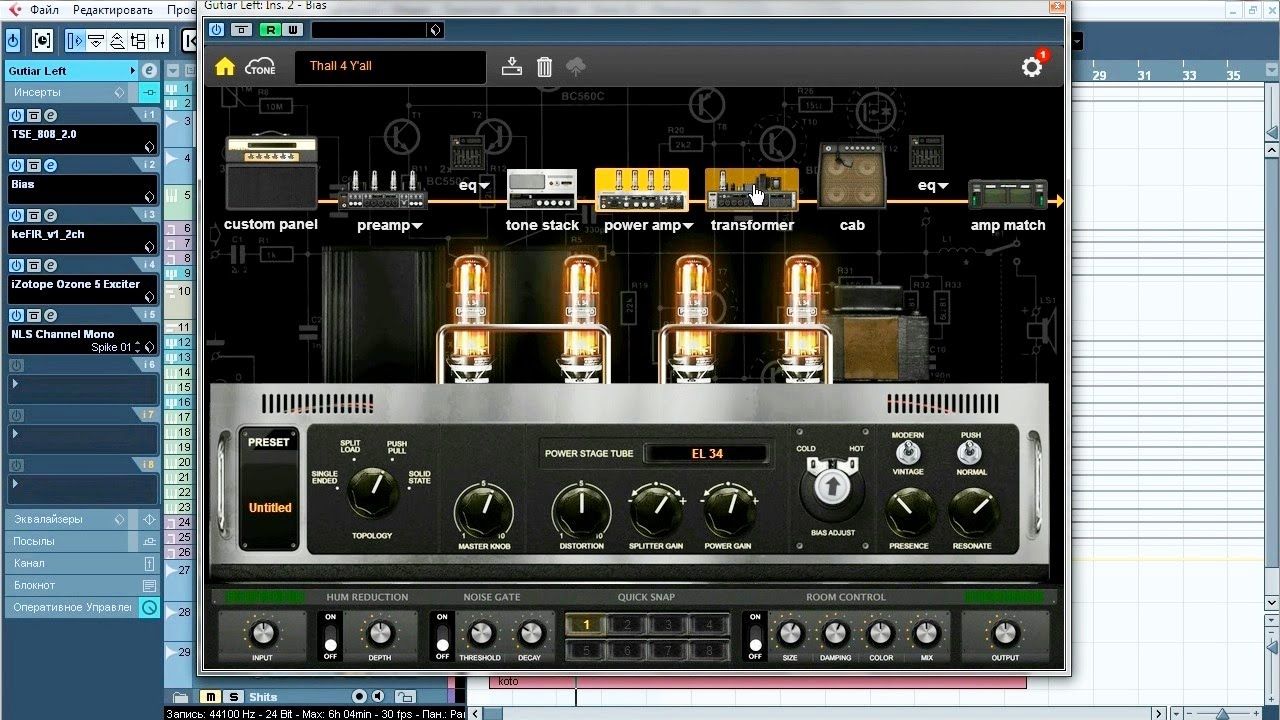
Task: Delete preset with trash can icon
Action: coord(544,67)
